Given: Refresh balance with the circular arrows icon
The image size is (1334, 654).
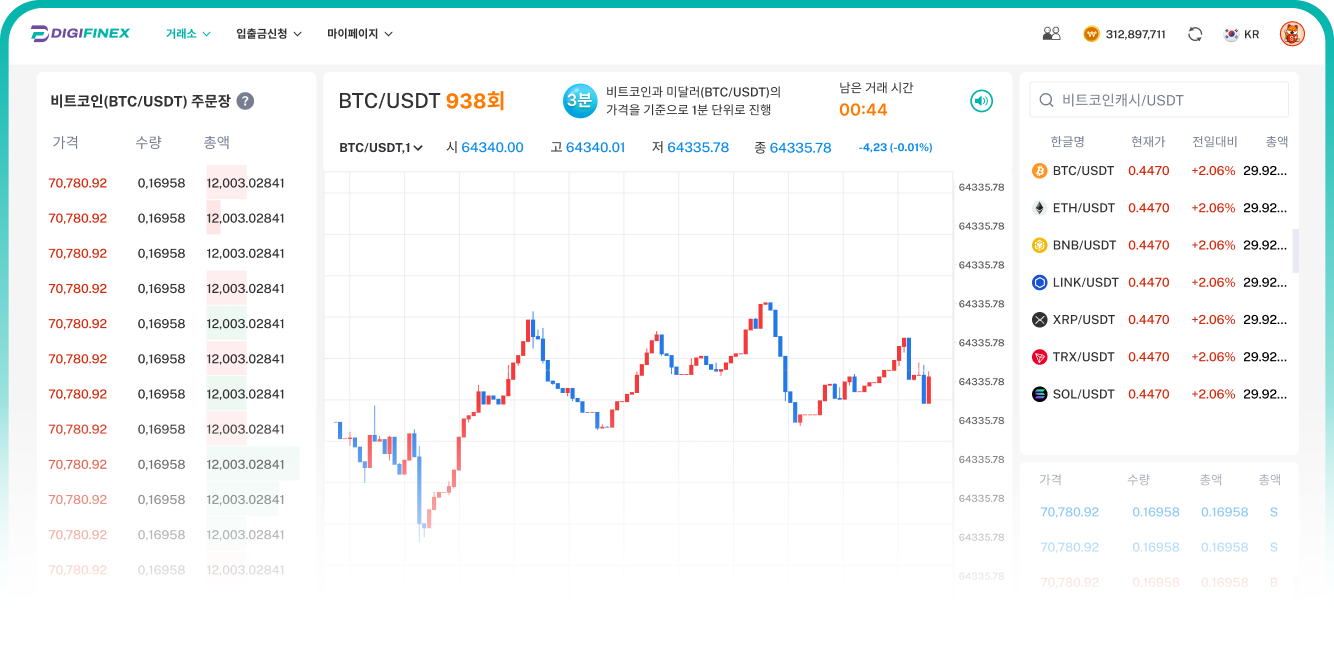Looking at the screenshot, I should coord(1195,34).
